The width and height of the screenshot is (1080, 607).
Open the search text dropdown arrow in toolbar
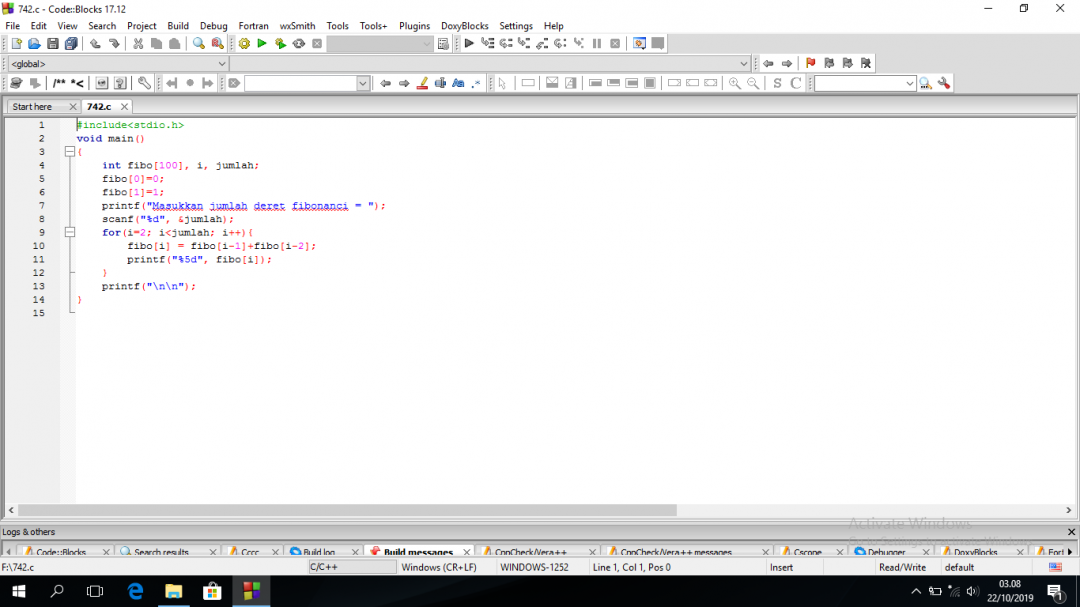click(362, 83)
